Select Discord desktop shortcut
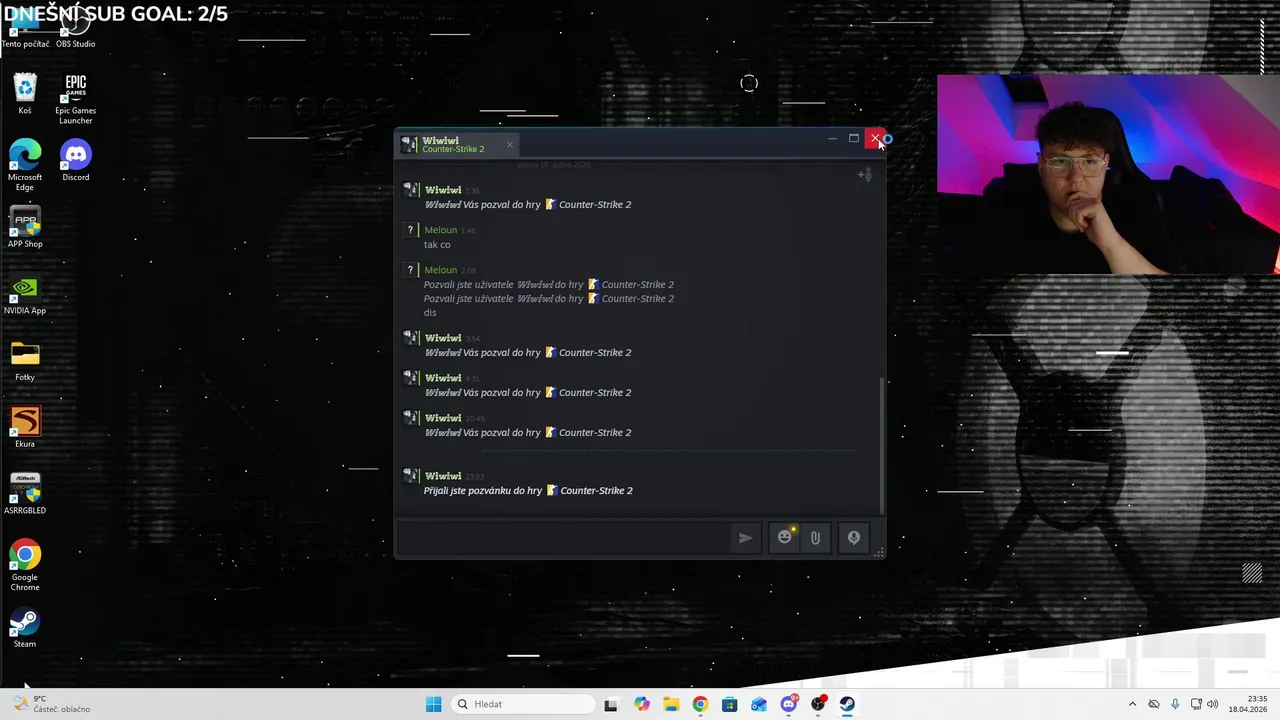 76,161
